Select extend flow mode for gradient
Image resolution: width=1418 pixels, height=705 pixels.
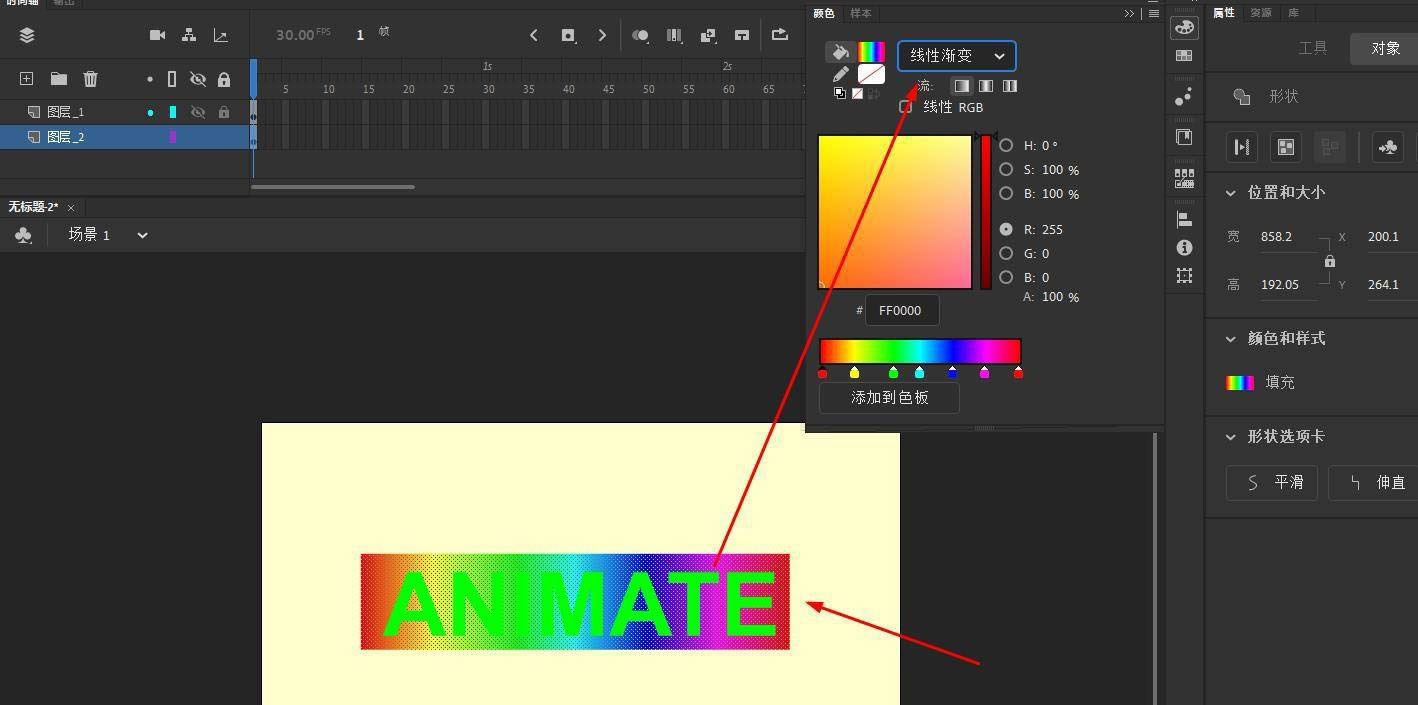pyautogui.click(x=961, y=86)
